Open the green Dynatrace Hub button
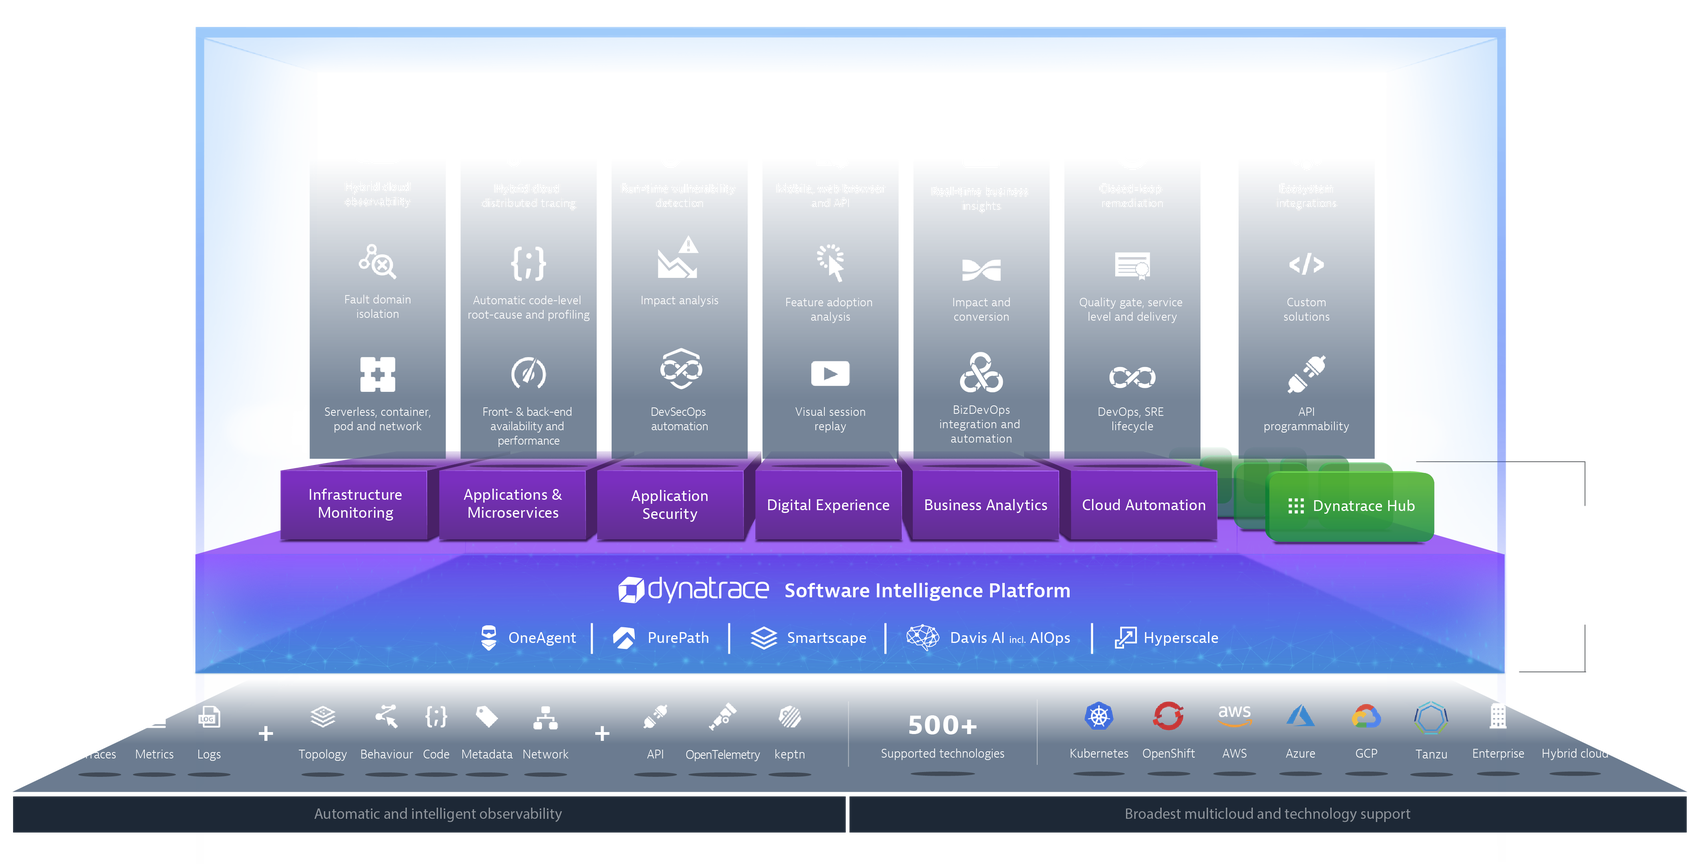1696x864 pixels. [1350, 506]
